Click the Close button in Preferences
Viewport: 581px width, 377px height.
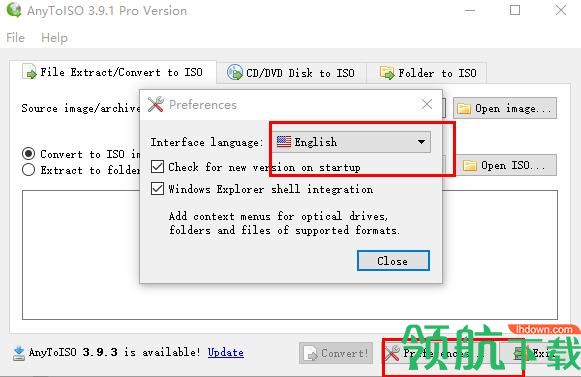pyautogui.click(x=393, y=261)
